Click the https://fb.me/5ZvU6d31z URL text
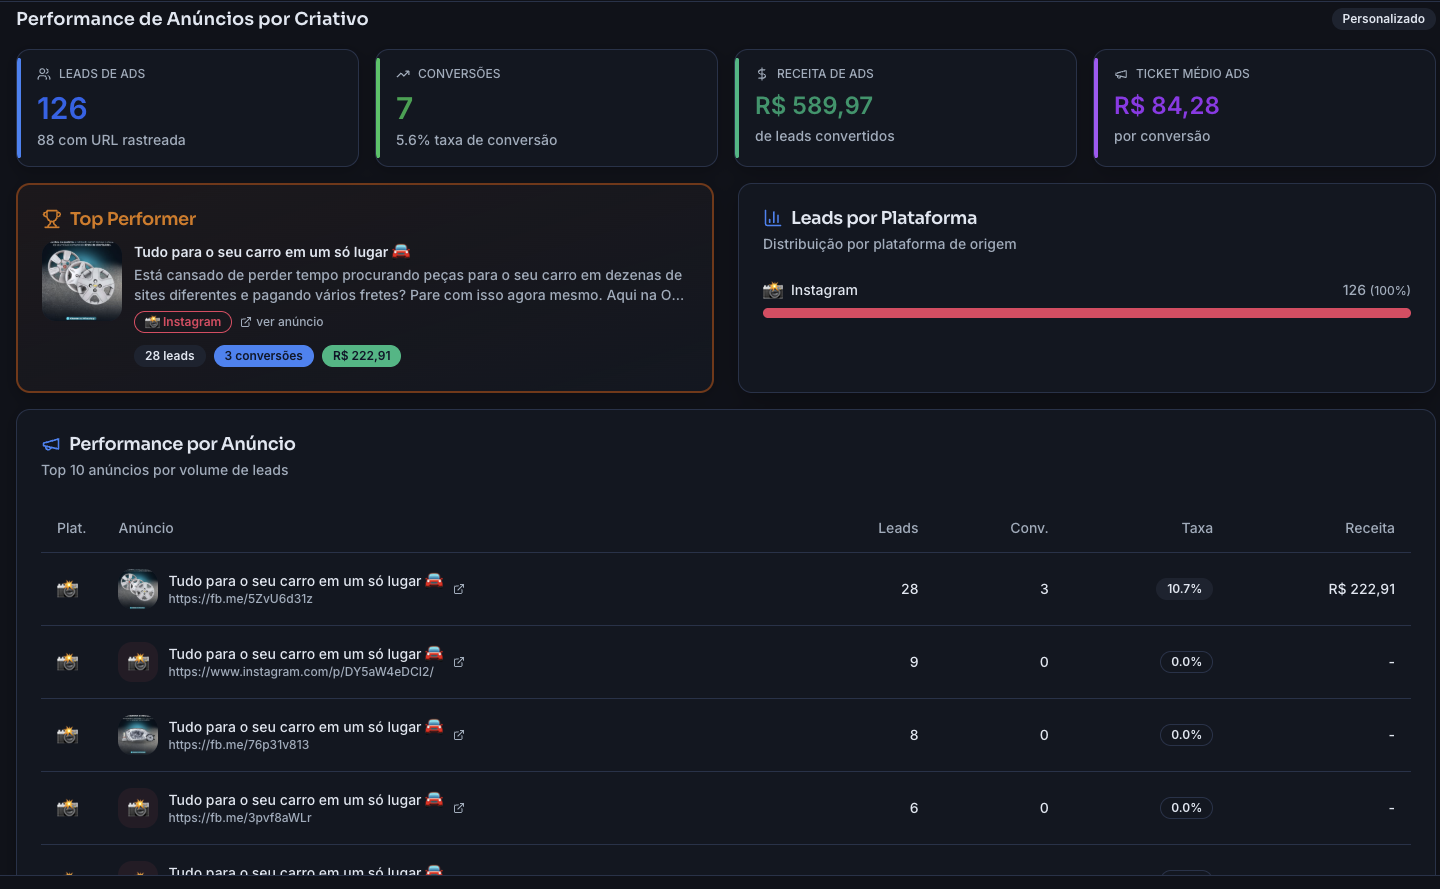The image size is (1440, 889). (240, 599)
